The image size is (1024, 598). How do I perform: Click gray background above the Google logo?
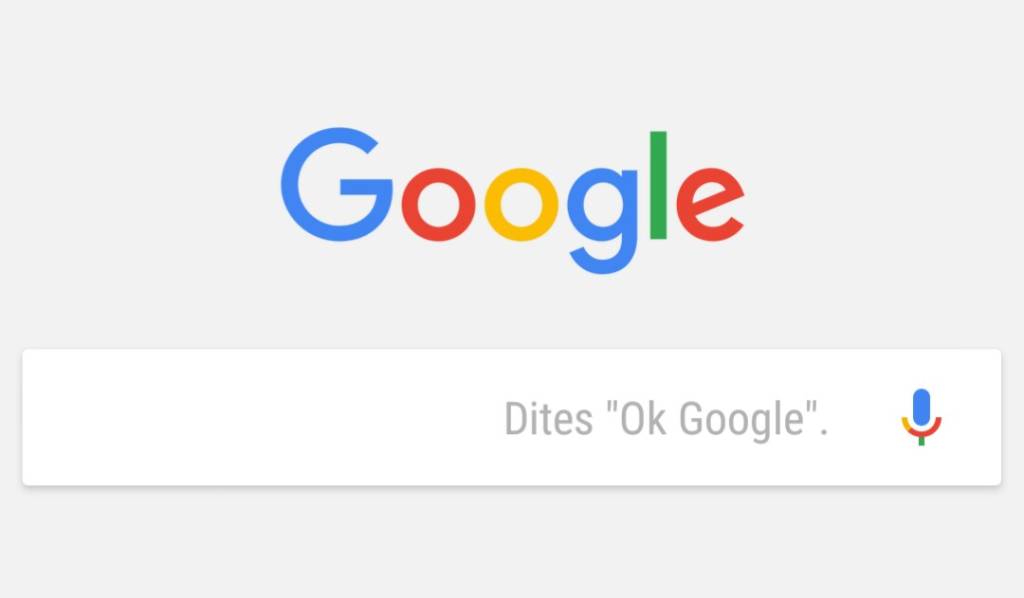pos(512,59)
